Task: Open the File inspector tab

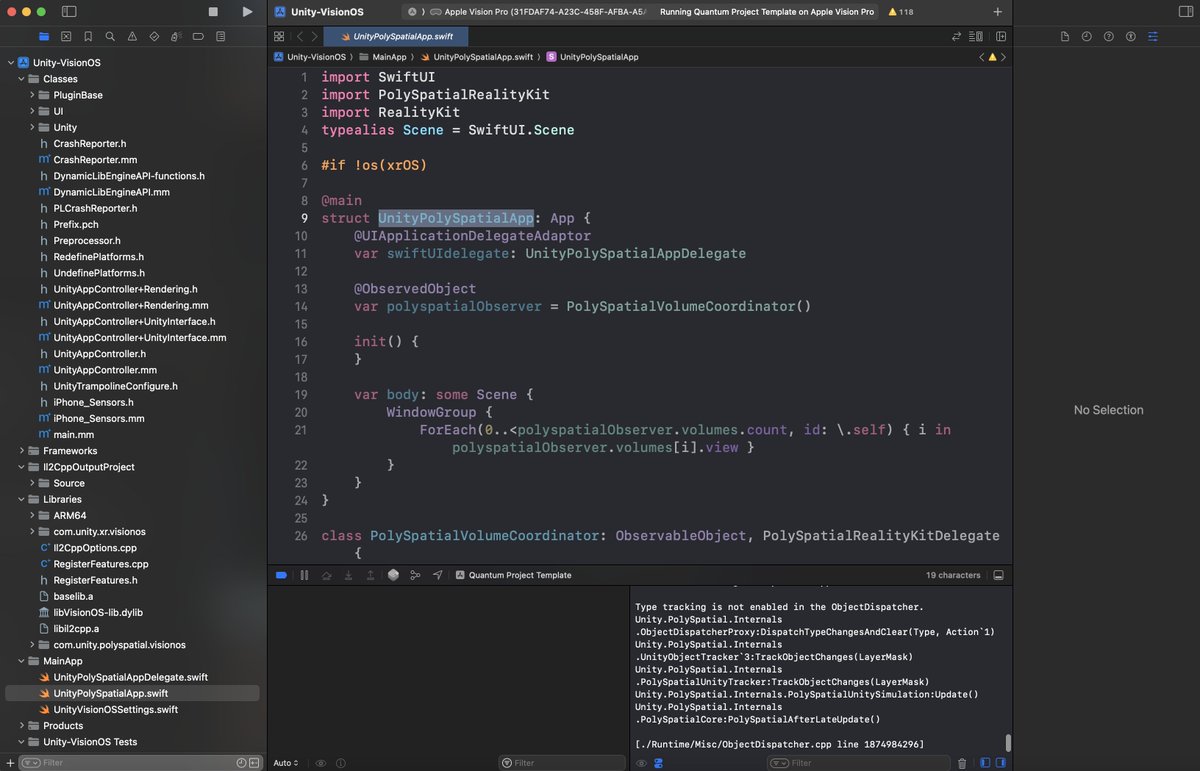Action: (x=1065, y=36)
